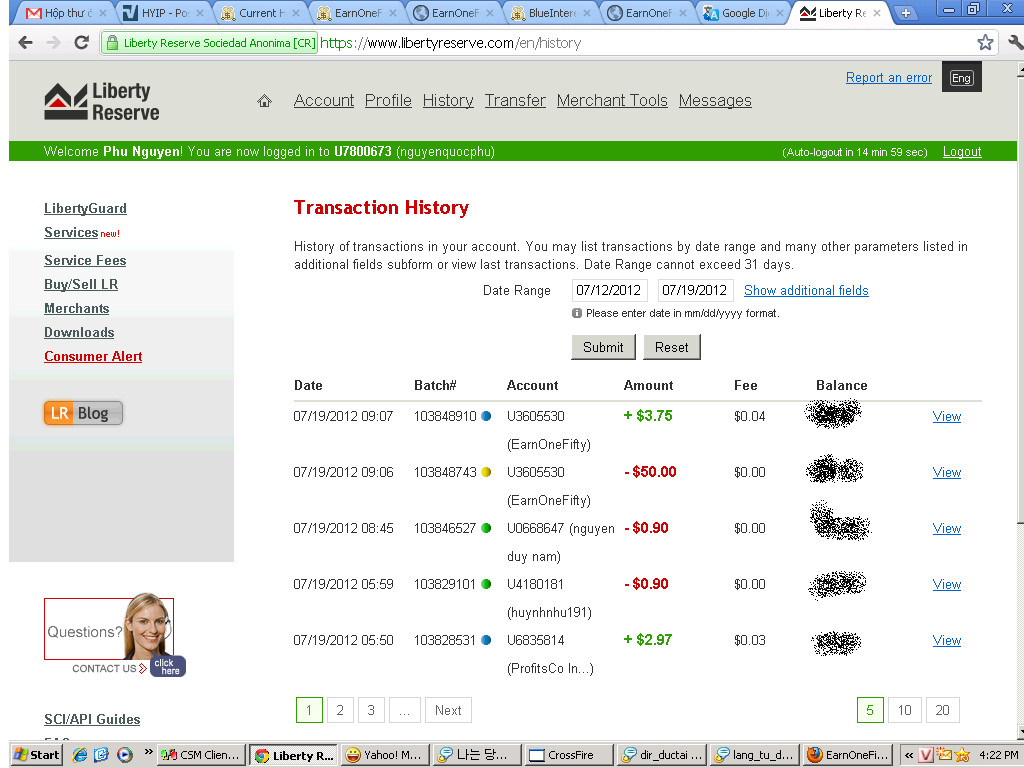Open Merchant Tools menu item
Image resolution: width=1024 pixels, height=768 pixels.
tap(612, 101)
